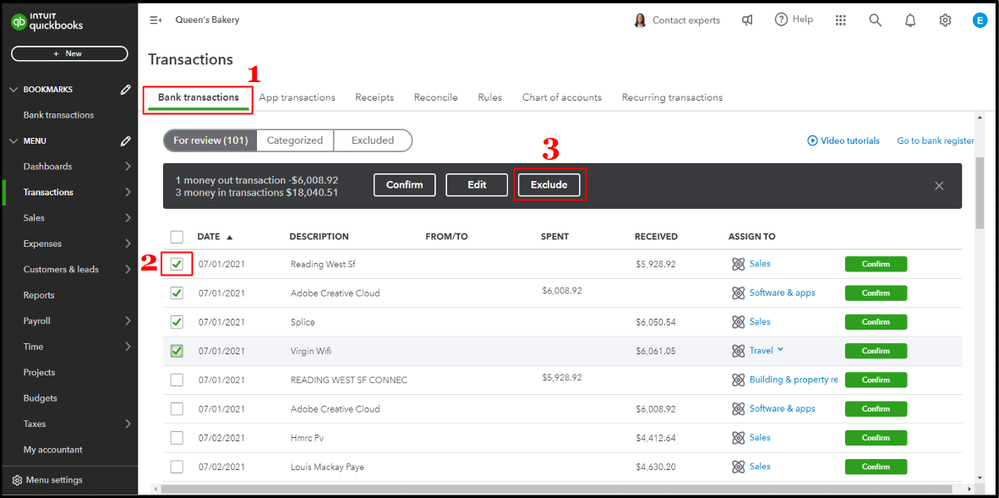999x498 pixels.
Task: Open the user profile avatar E
Action: (x=979, y=20)
